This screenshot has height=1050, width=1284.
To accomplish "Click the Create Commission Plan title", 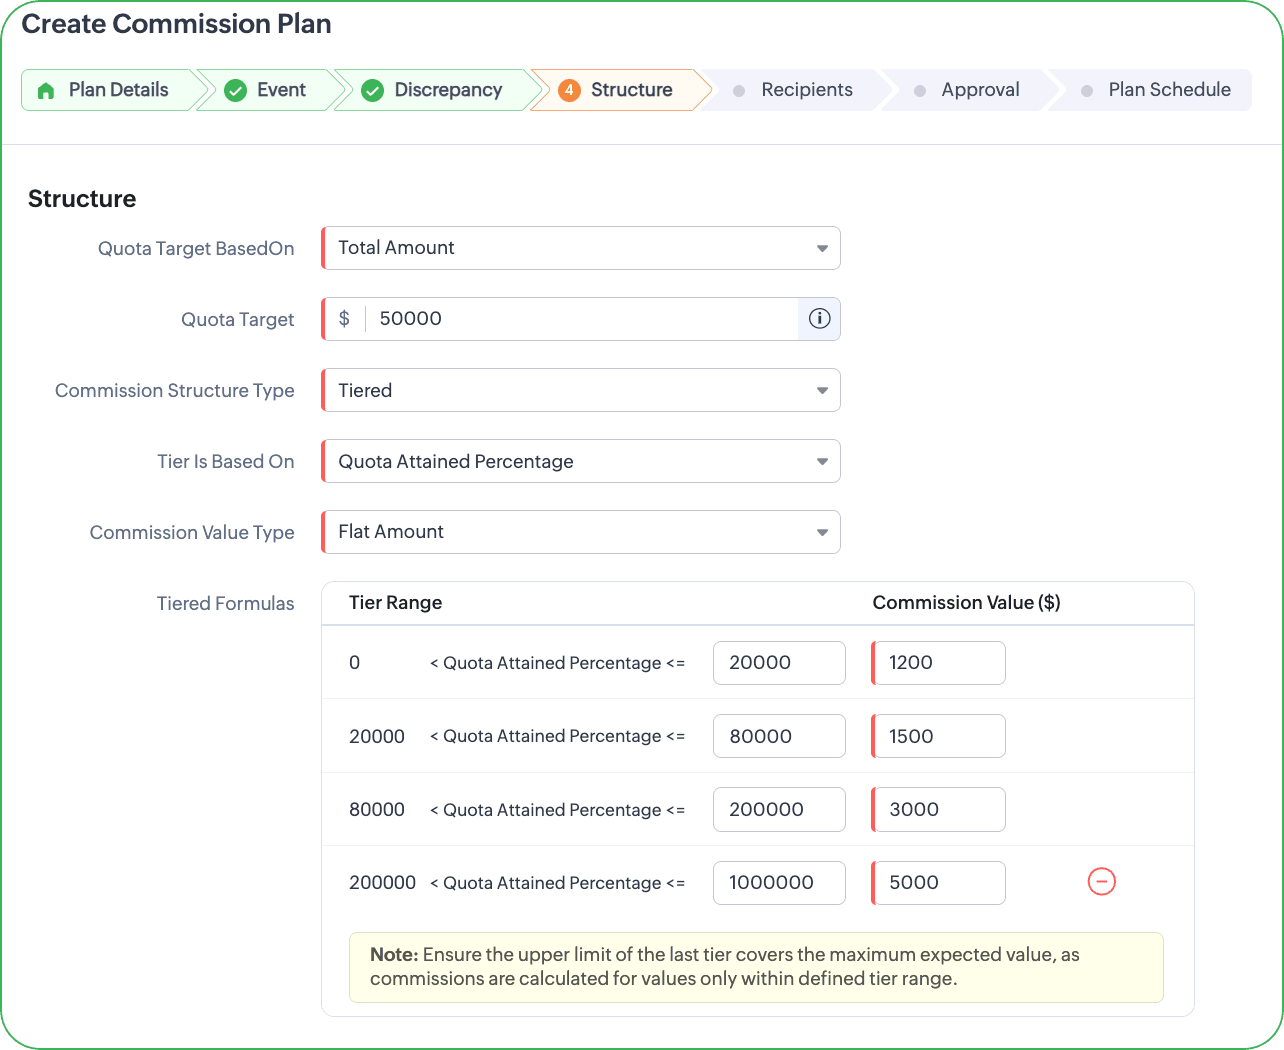I will tap(176, 24).
